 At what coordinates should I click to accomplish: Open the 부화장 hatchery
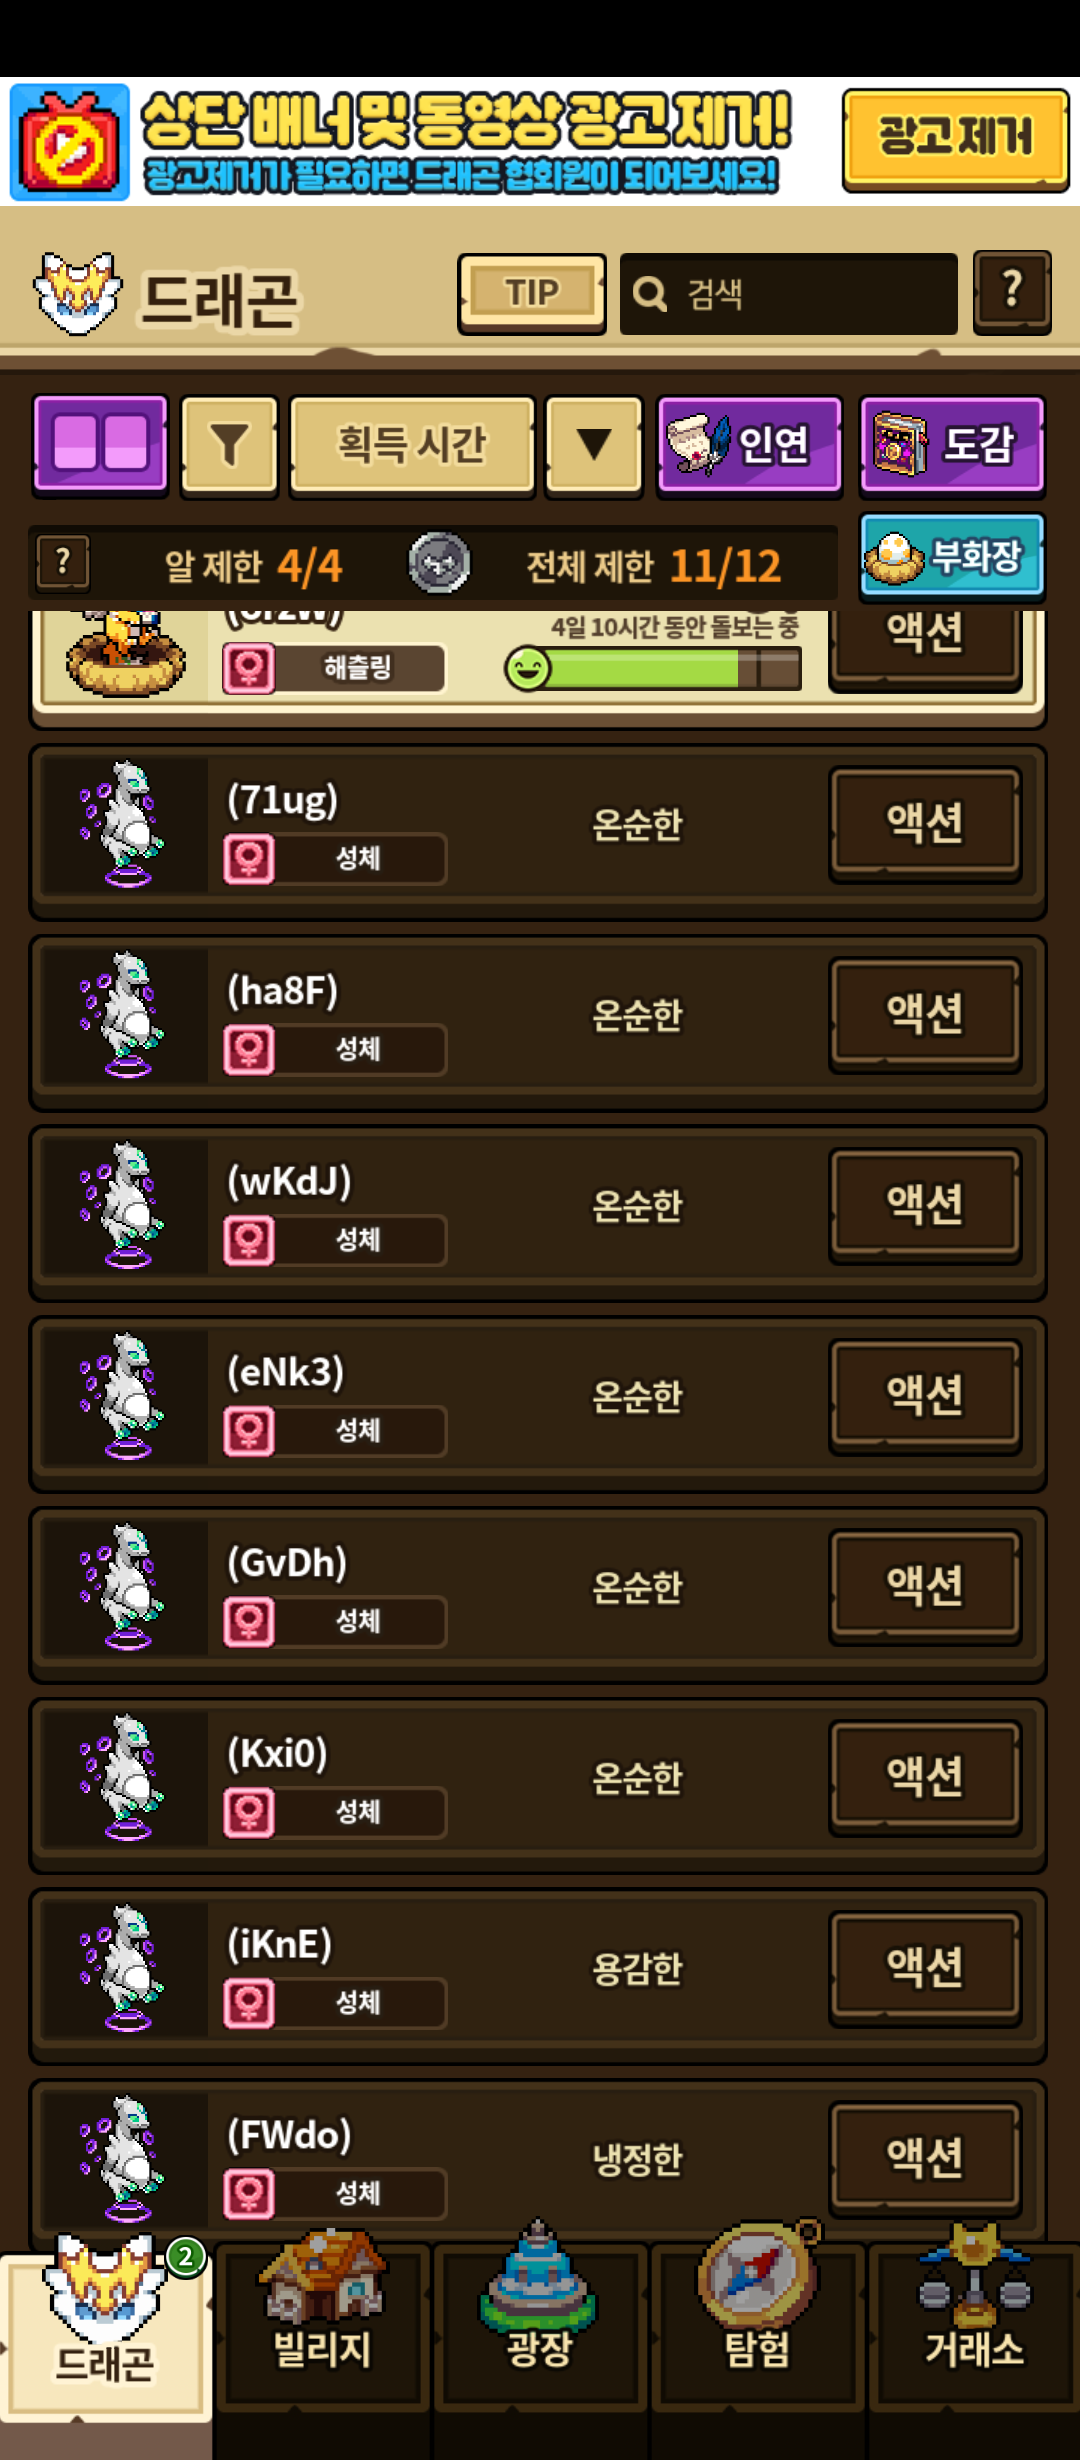pyautogui.click(x=952, y=557)
